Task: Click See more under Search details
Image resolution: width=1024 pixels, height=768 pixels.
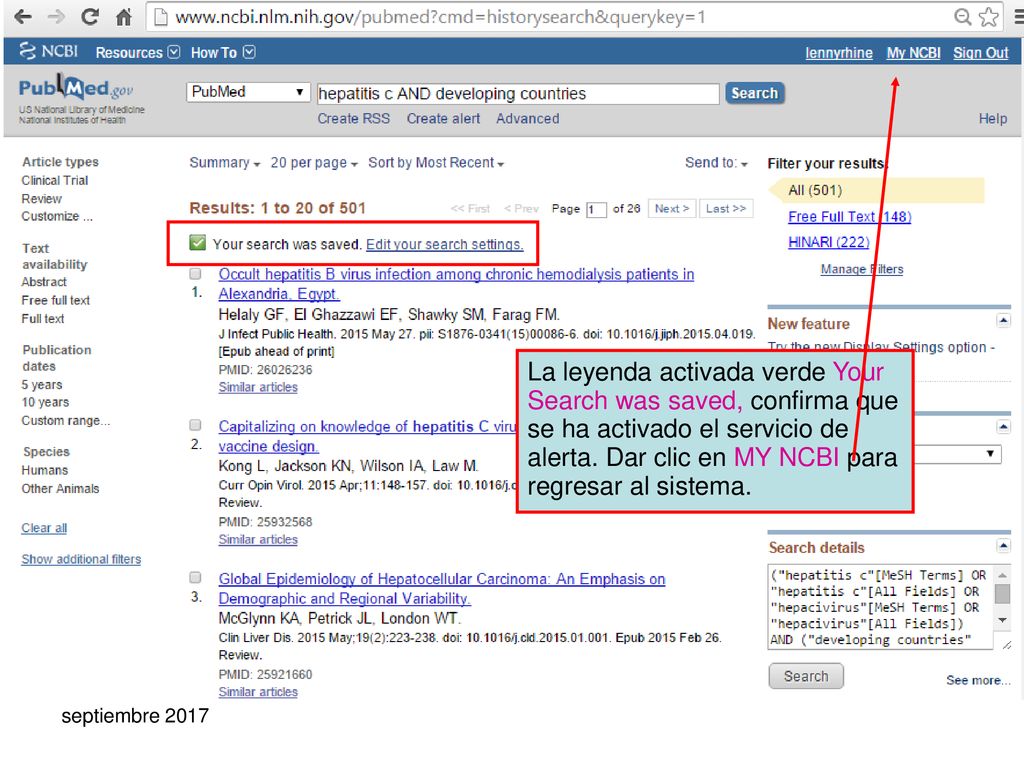Action: pos(978,680)
